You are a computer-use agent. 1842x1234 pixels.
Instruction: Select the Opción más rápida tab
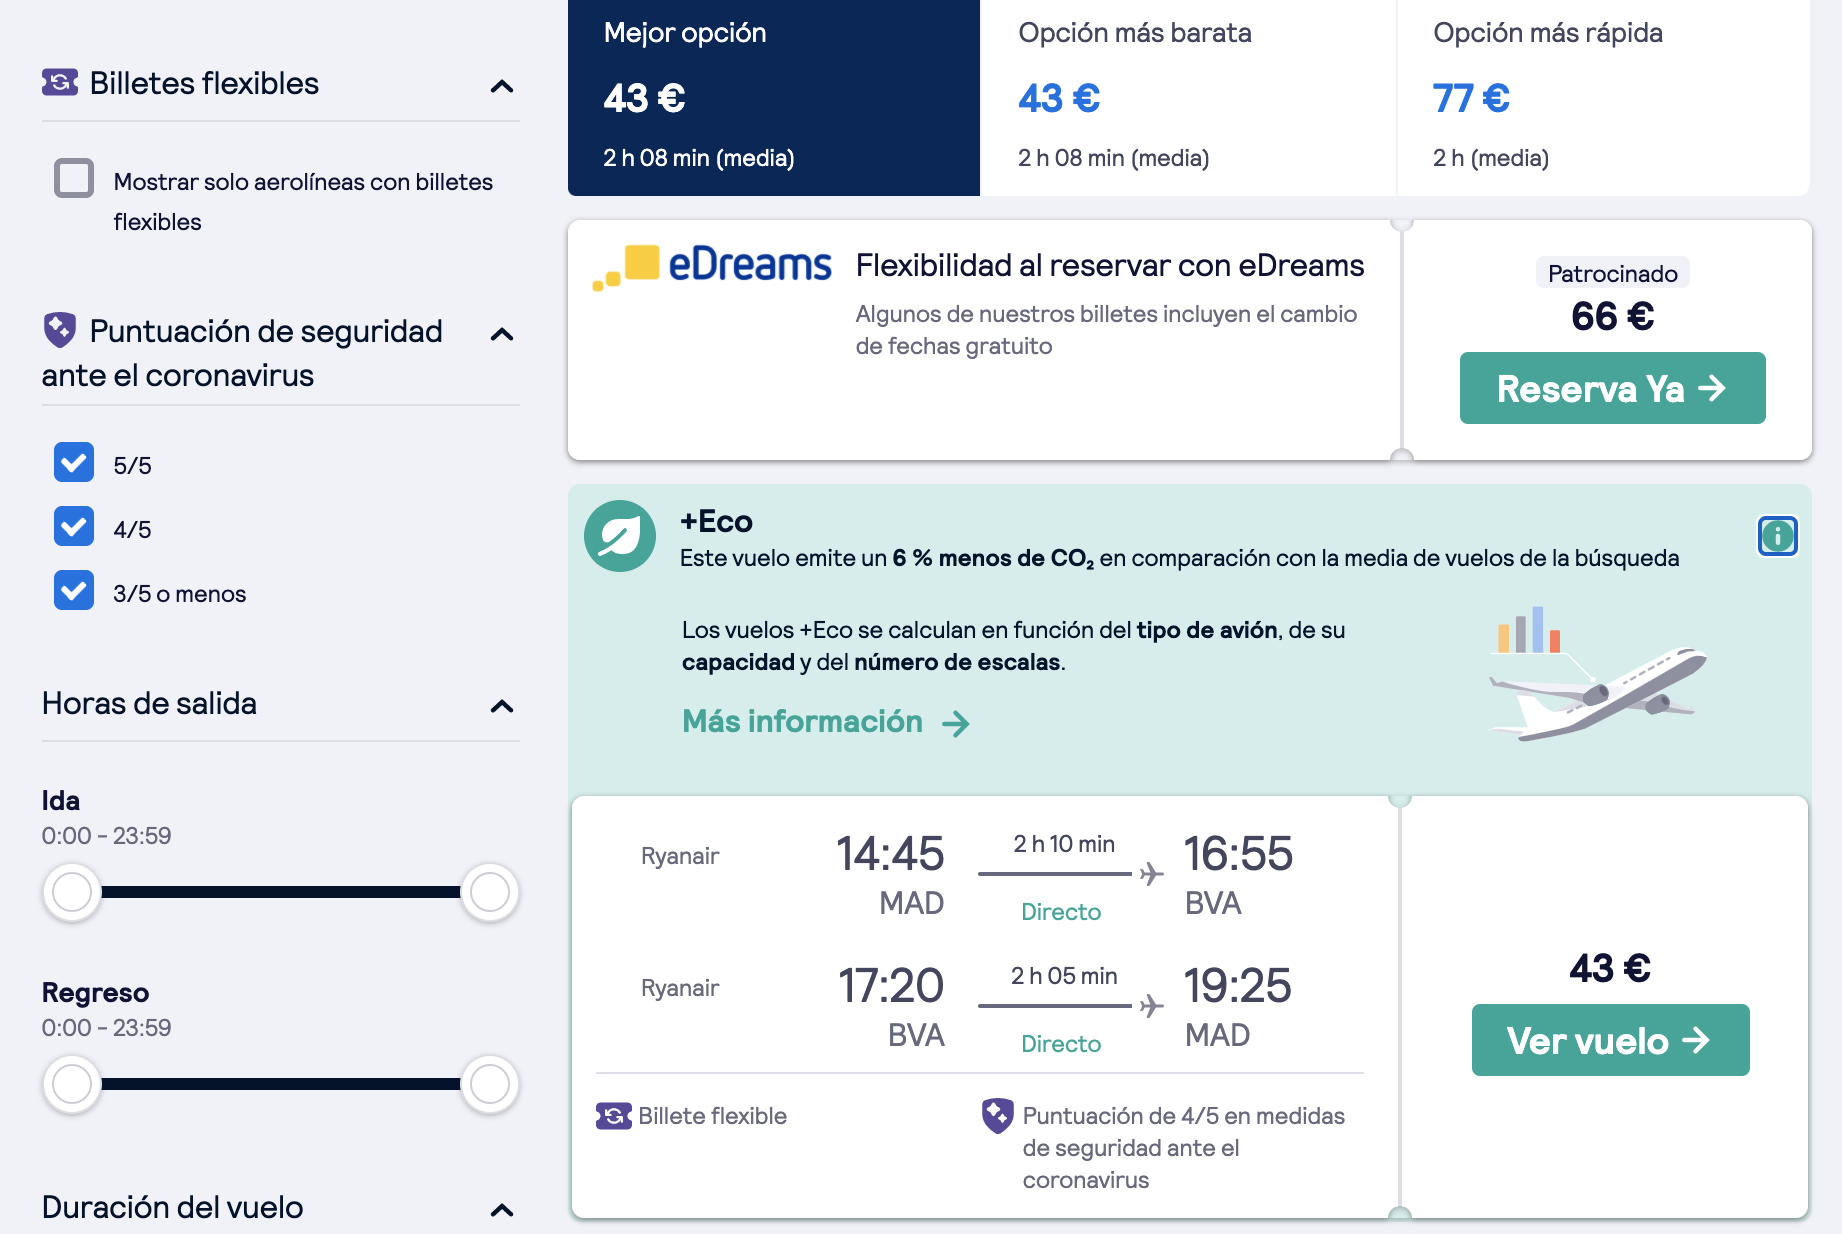click(x=1603, y=98)
